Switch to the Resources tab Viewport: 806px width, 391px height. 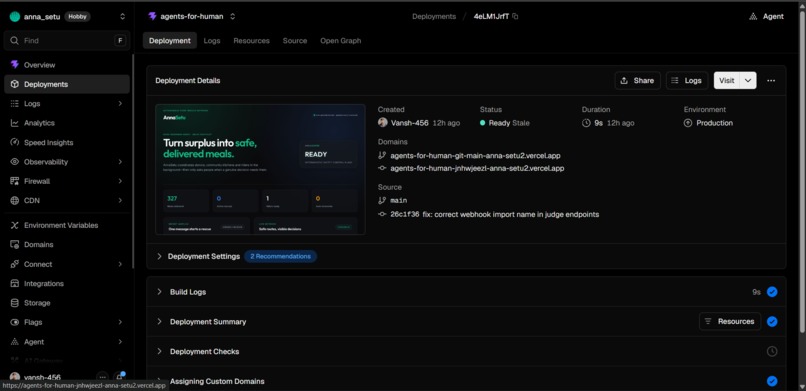[251, 41]
